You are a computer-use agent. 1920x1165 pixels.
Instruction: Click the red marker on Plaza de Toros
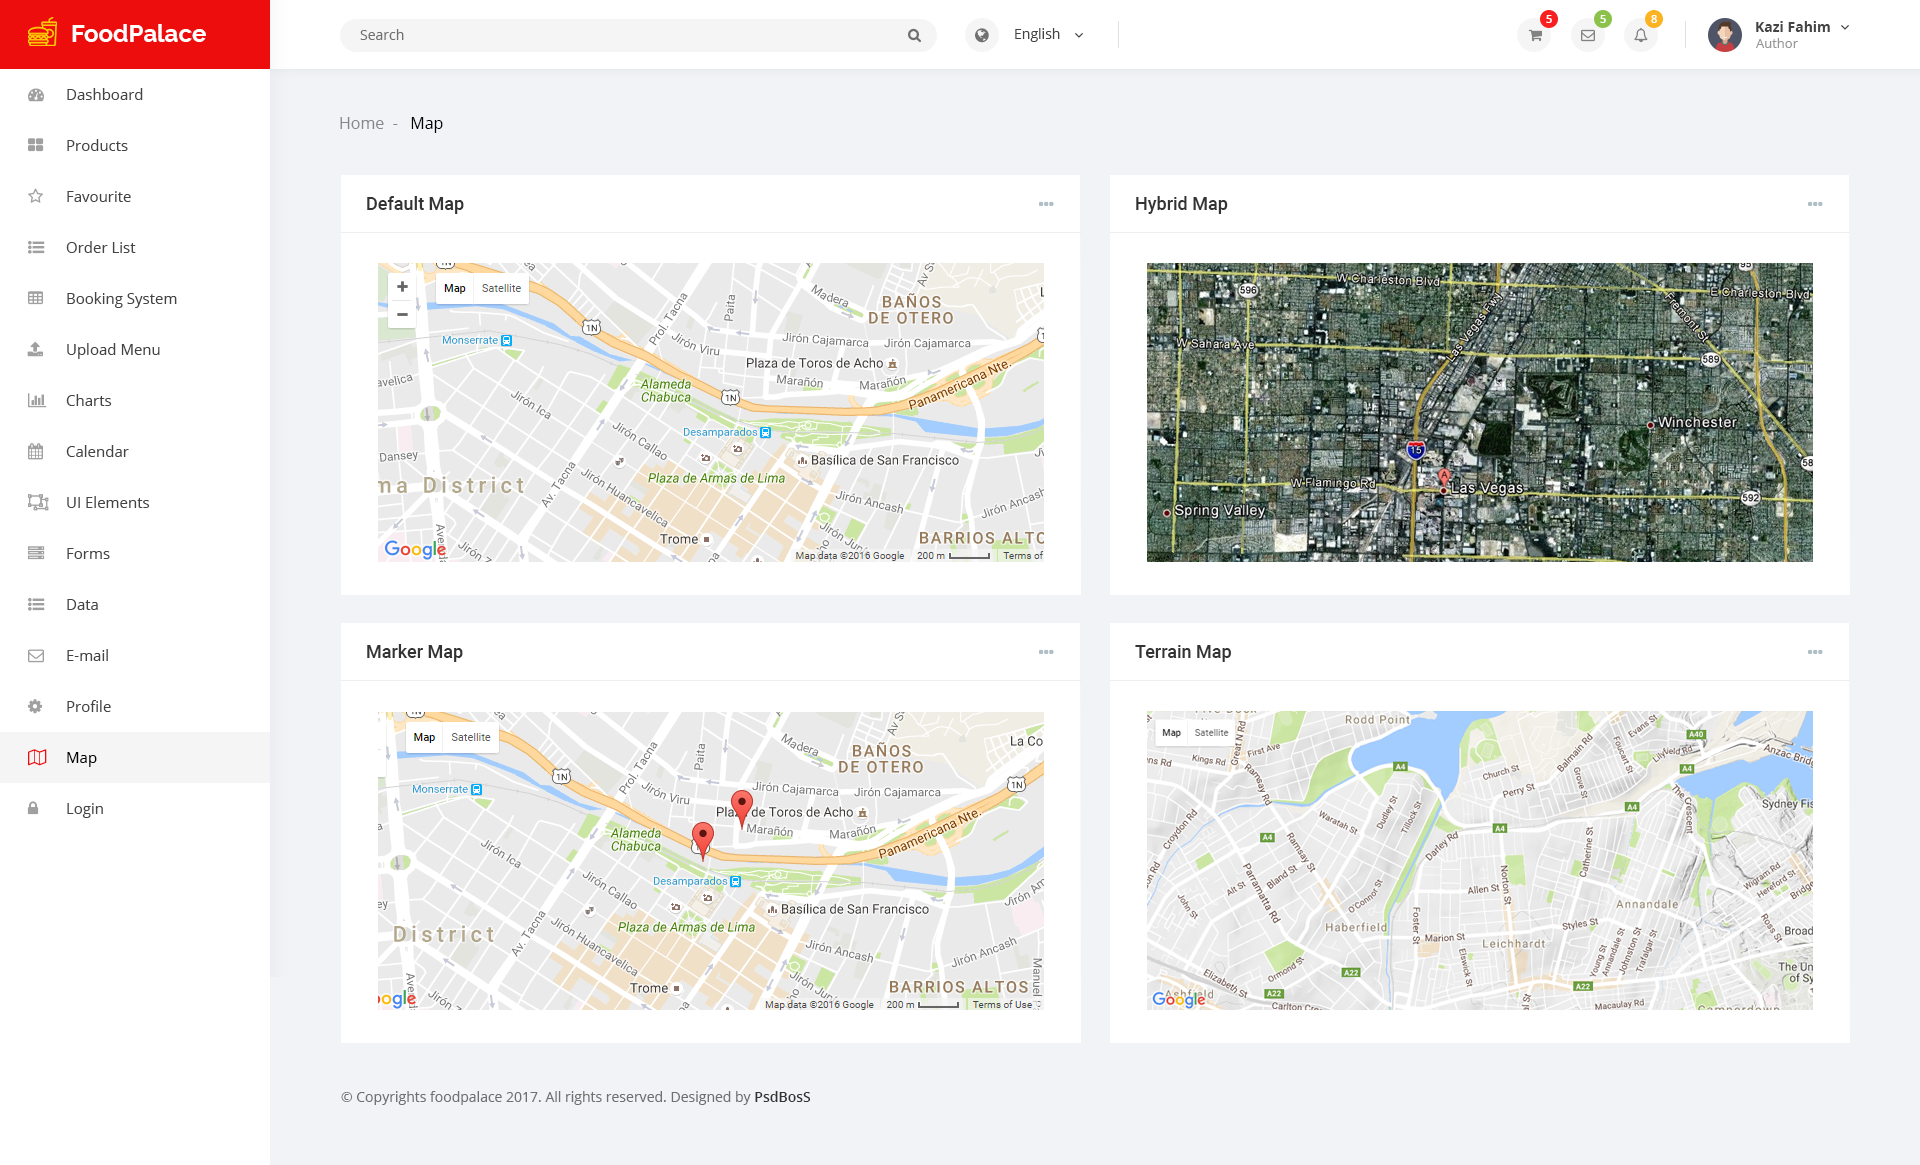pos(741,805)
